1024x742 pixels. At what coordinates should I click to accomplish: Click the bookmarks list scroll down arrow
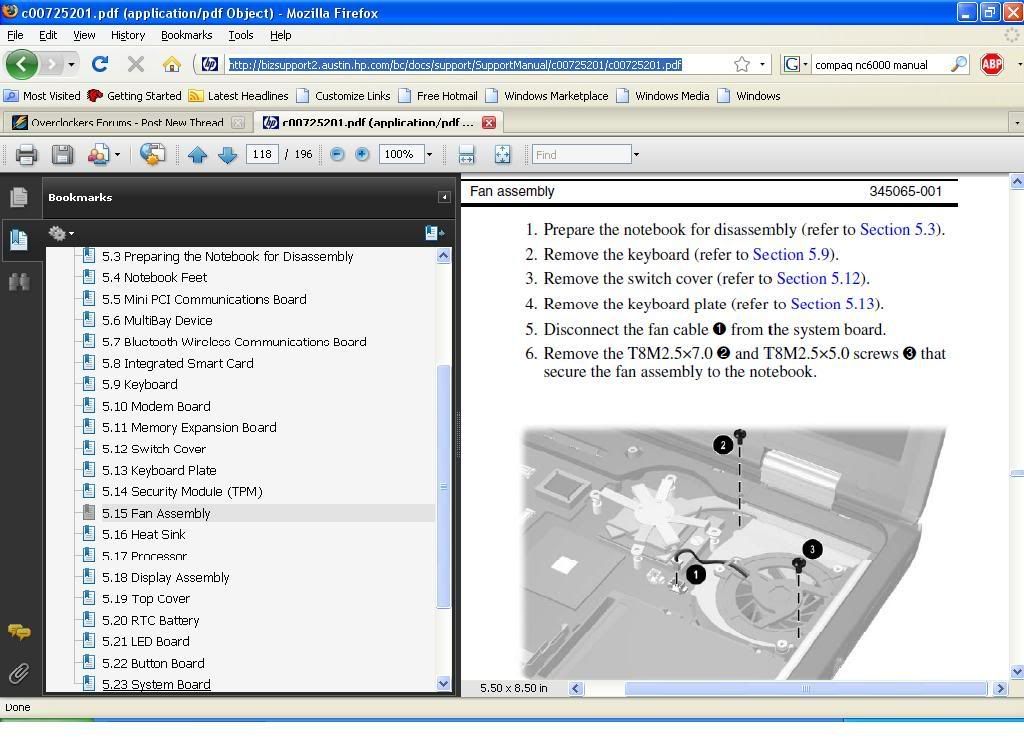click(443, 683)
